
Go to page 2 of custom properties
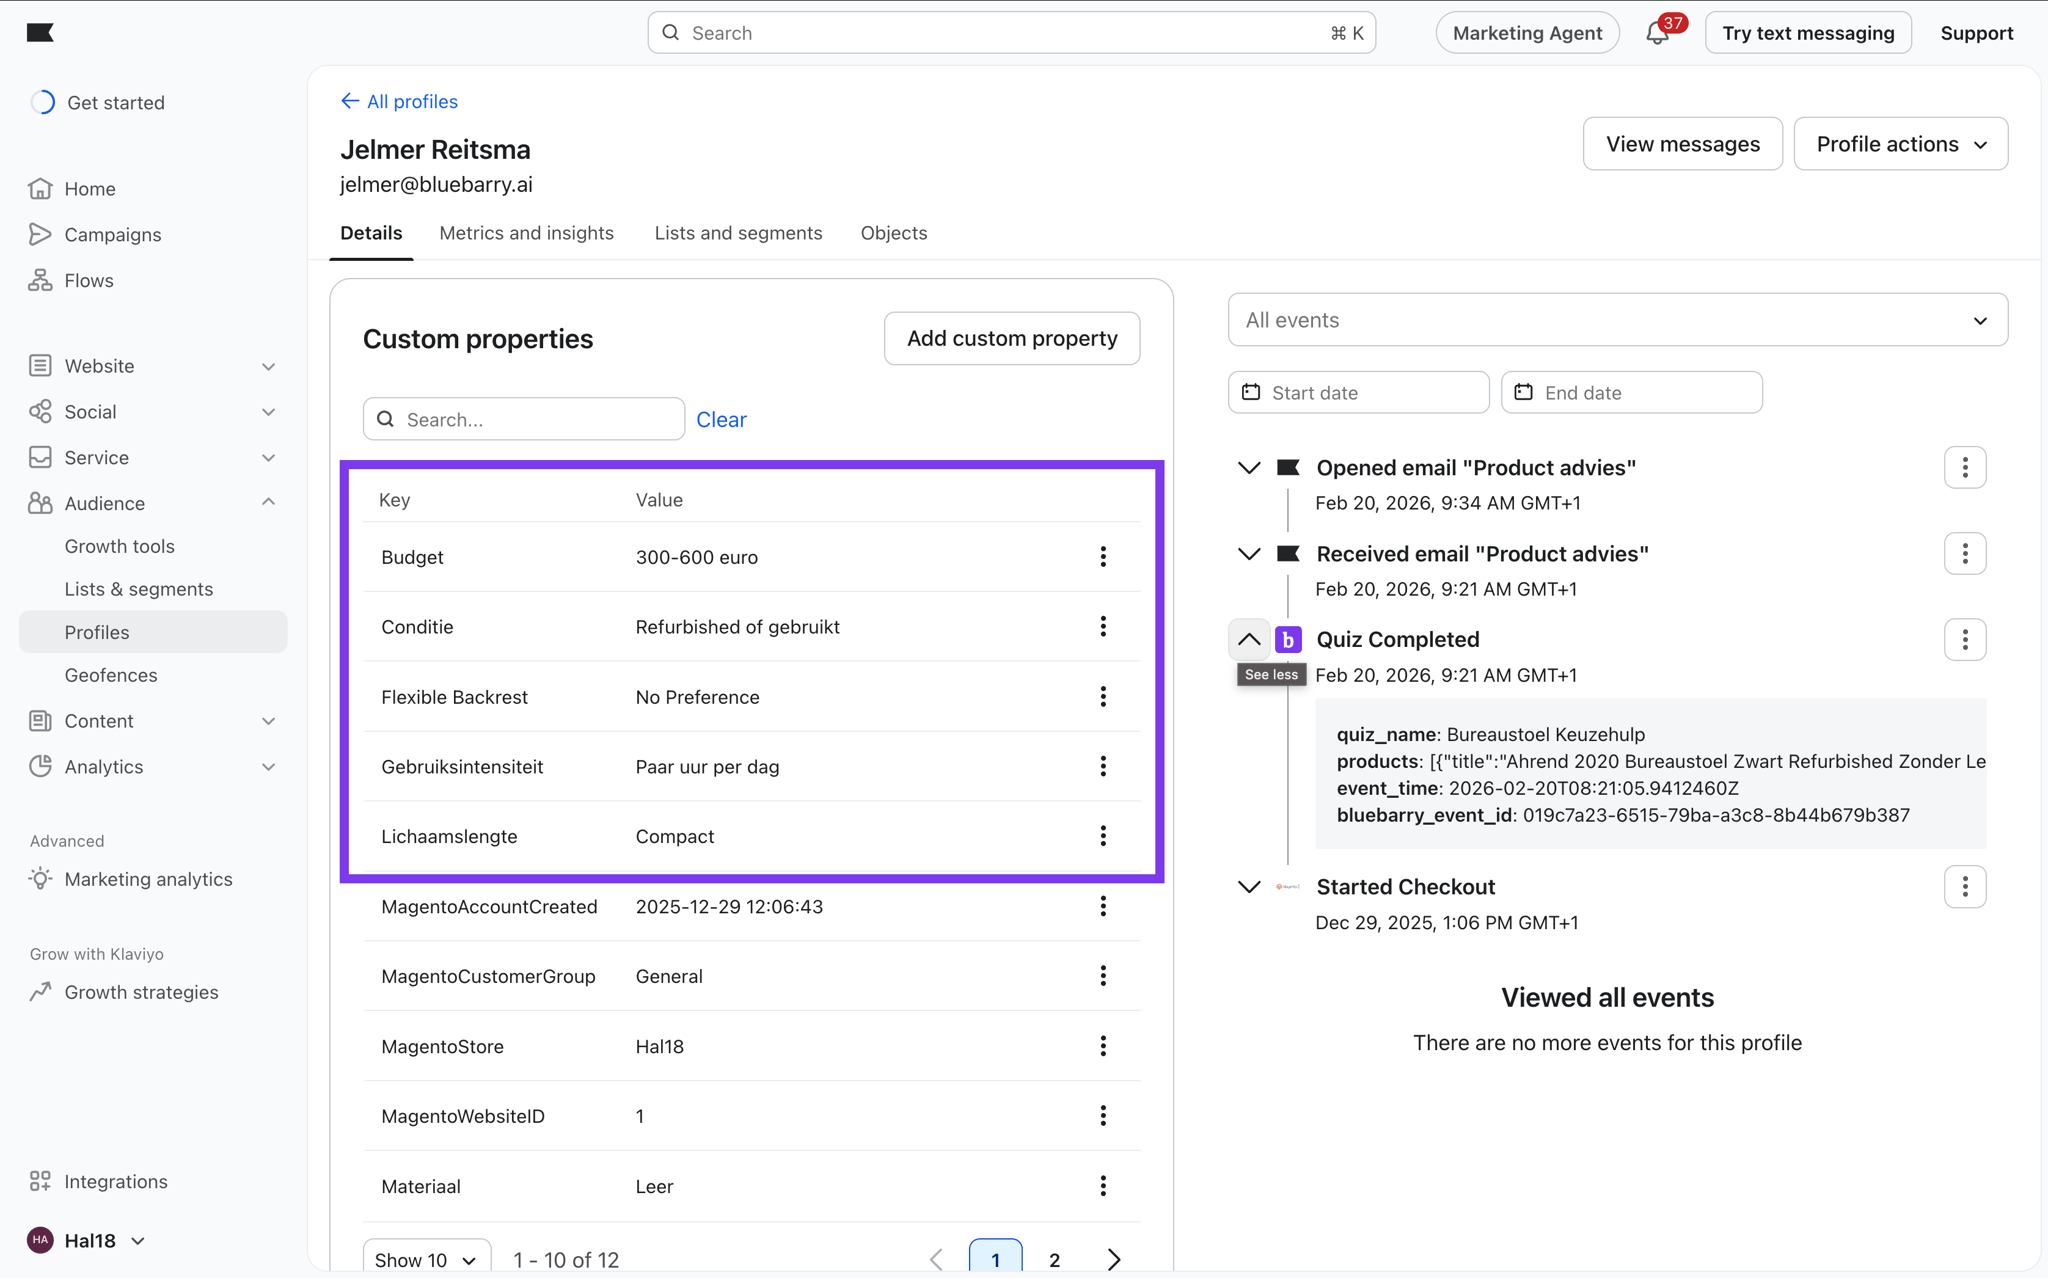pos(1054,1259)
